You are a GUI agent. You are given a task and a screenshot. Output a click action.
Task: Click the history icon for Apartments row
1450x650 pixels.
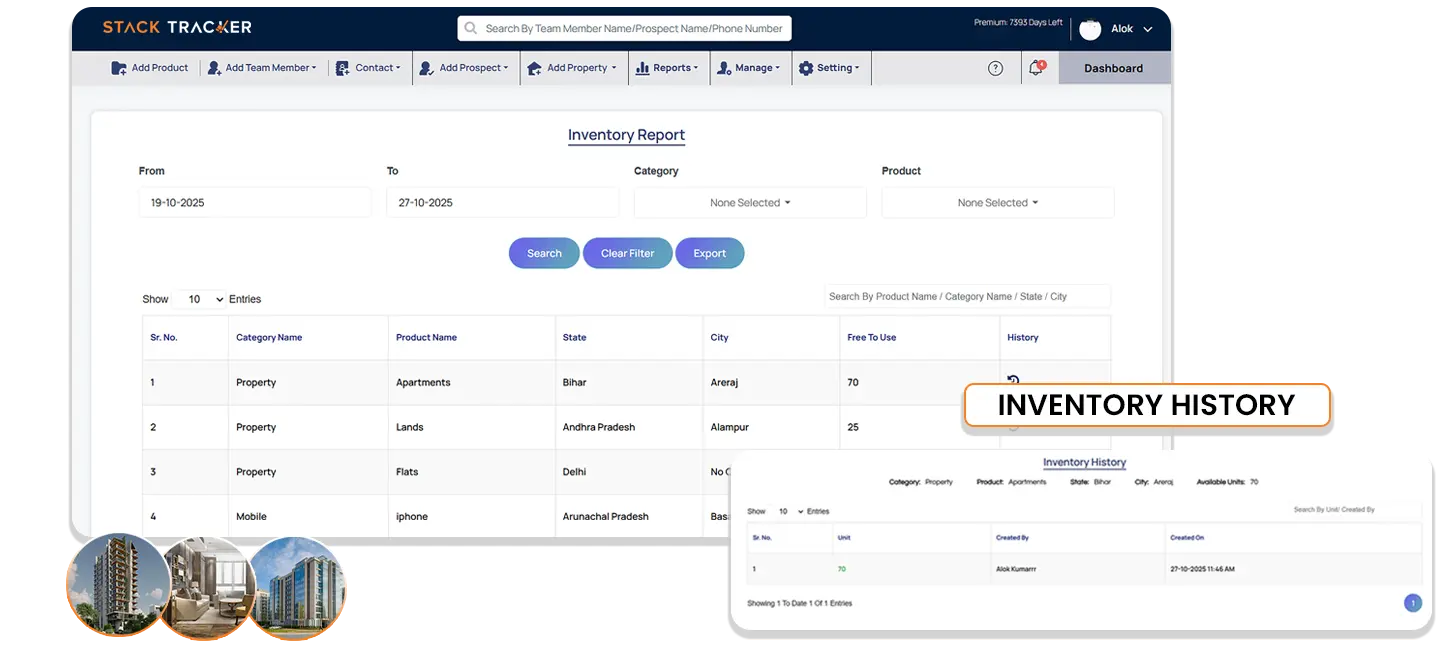[x=1013, y=380]
